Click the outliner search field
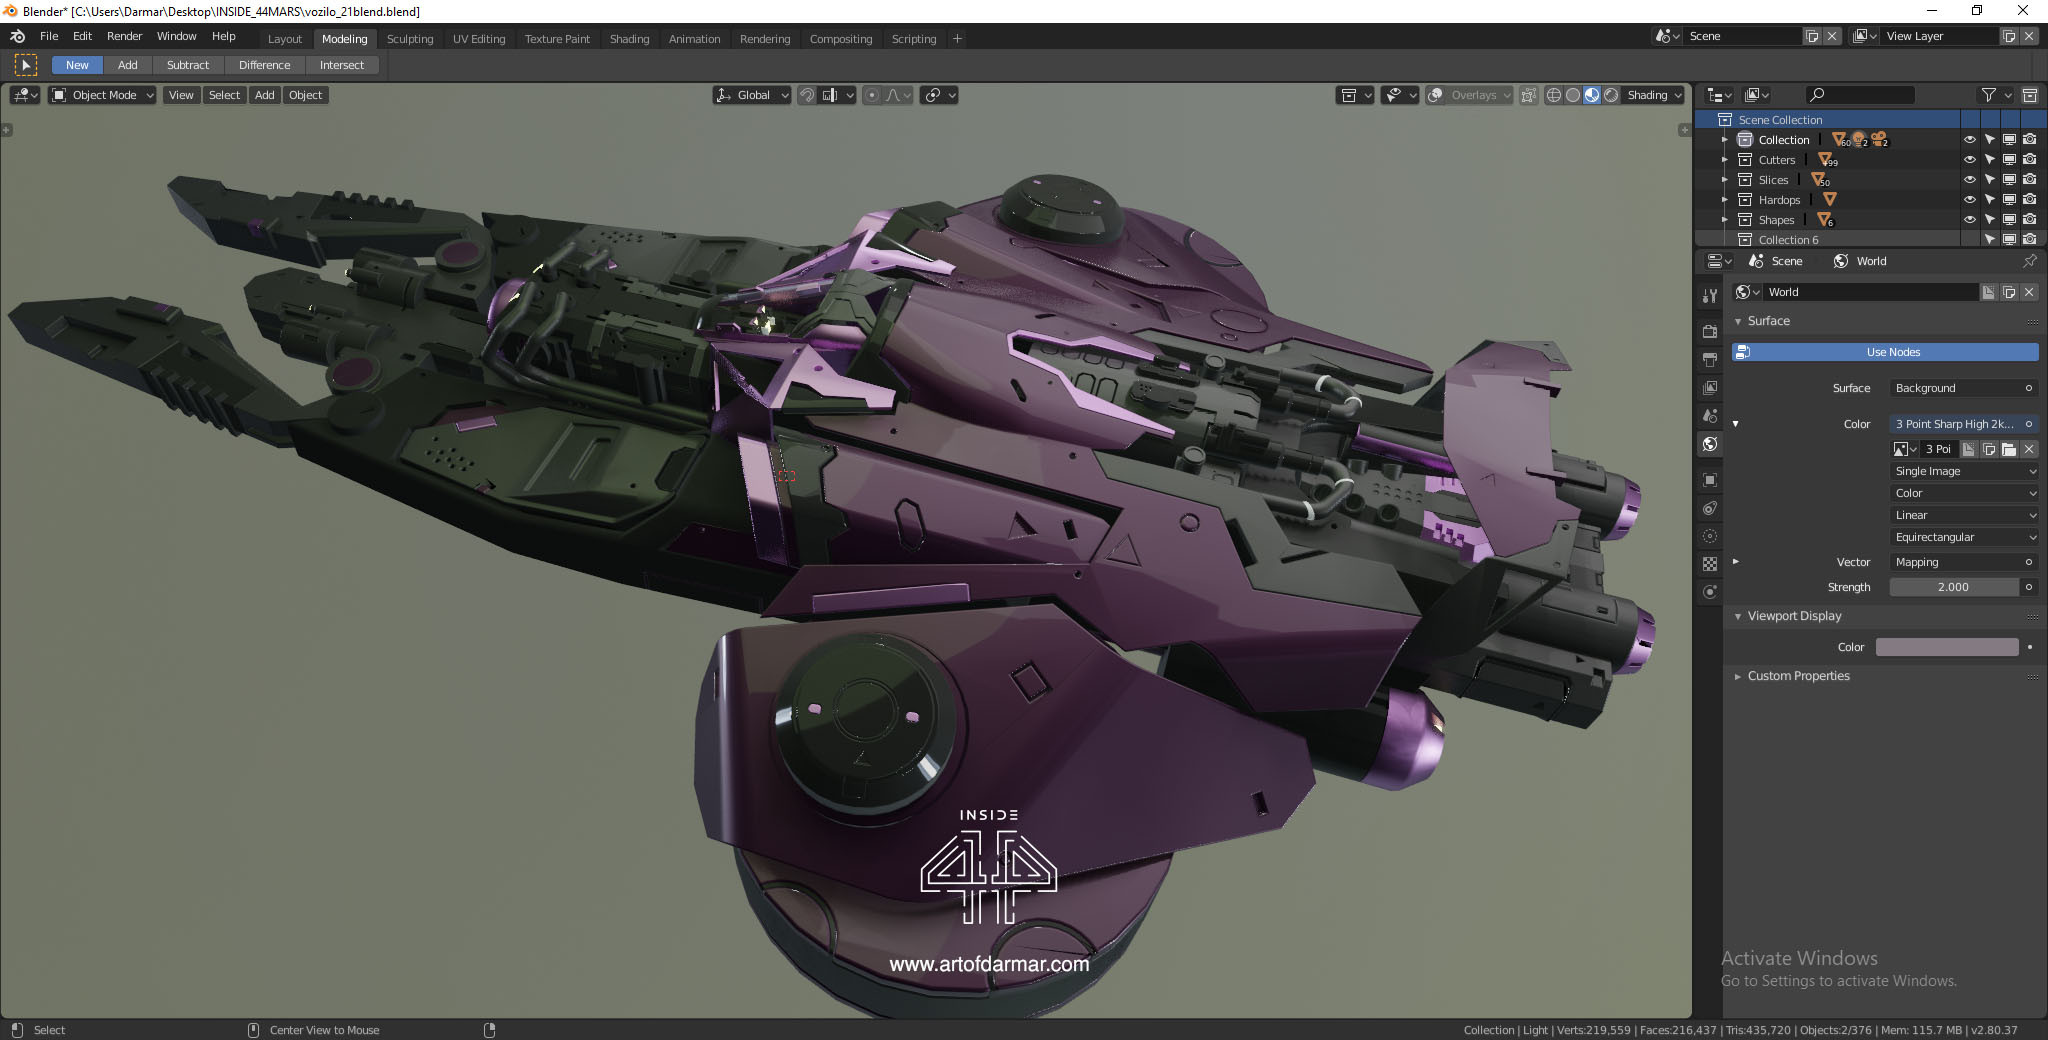2048x1040 pixels. click(1860, 95)
